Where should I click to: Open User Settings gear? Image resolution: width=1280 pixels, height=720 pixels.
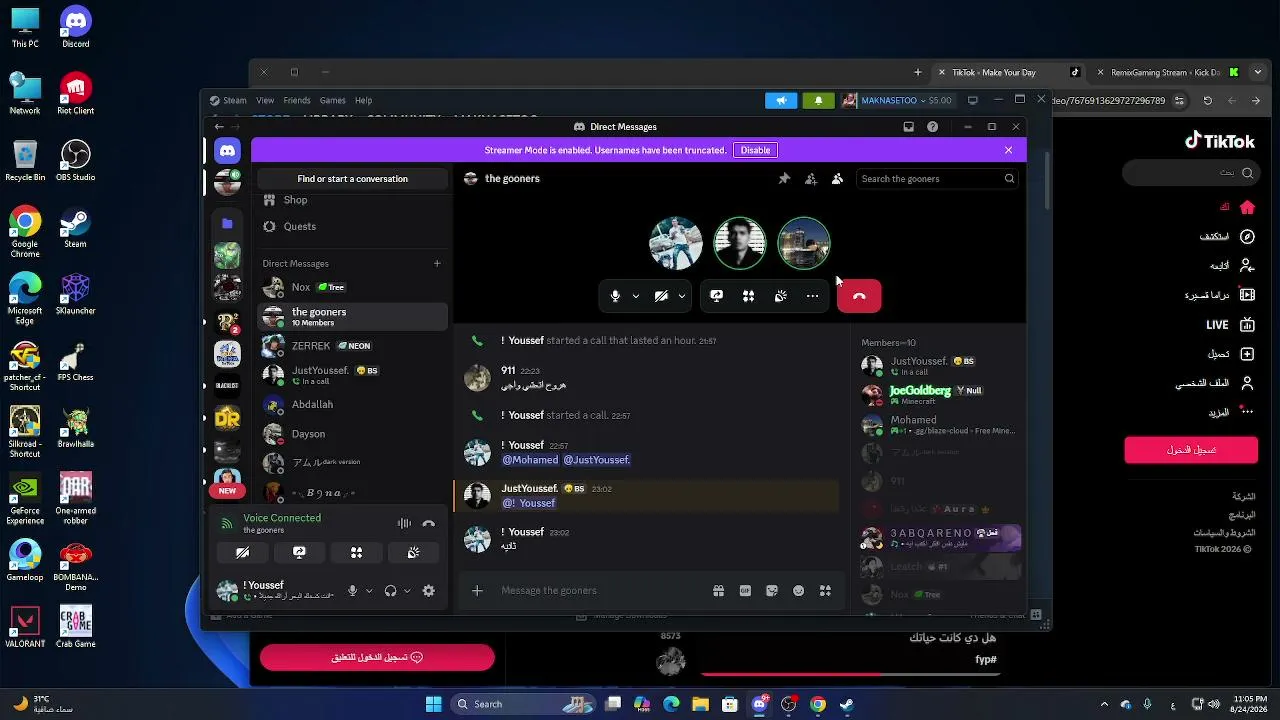click(x=428, y=591)
